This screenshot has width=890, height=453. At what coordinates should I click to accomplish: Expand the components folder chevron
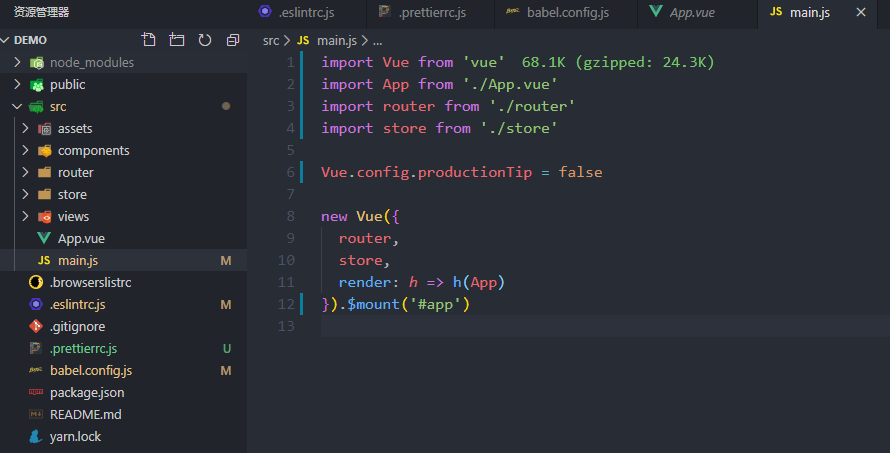point(26,150)
